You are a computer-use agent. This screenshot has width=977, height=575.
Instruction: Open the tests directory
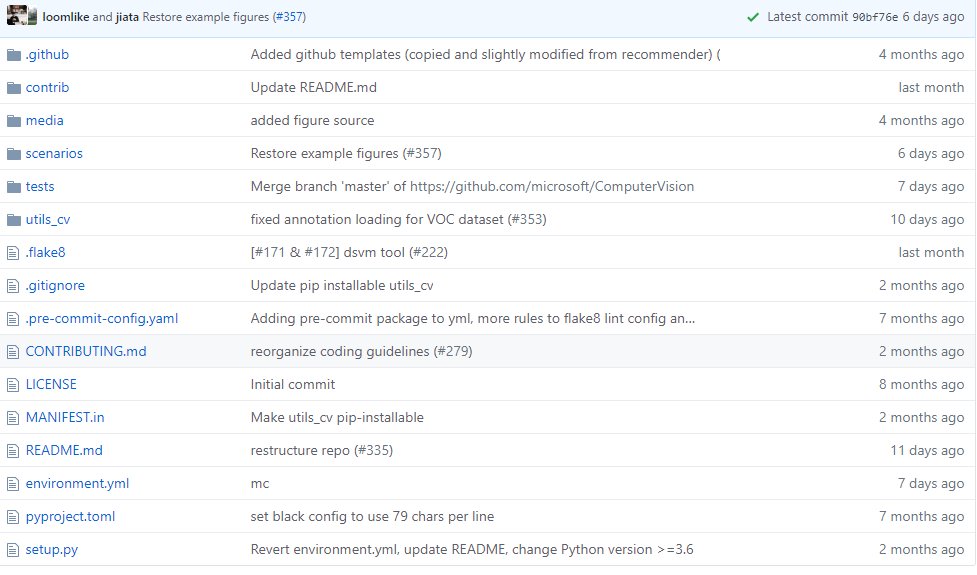40,186
